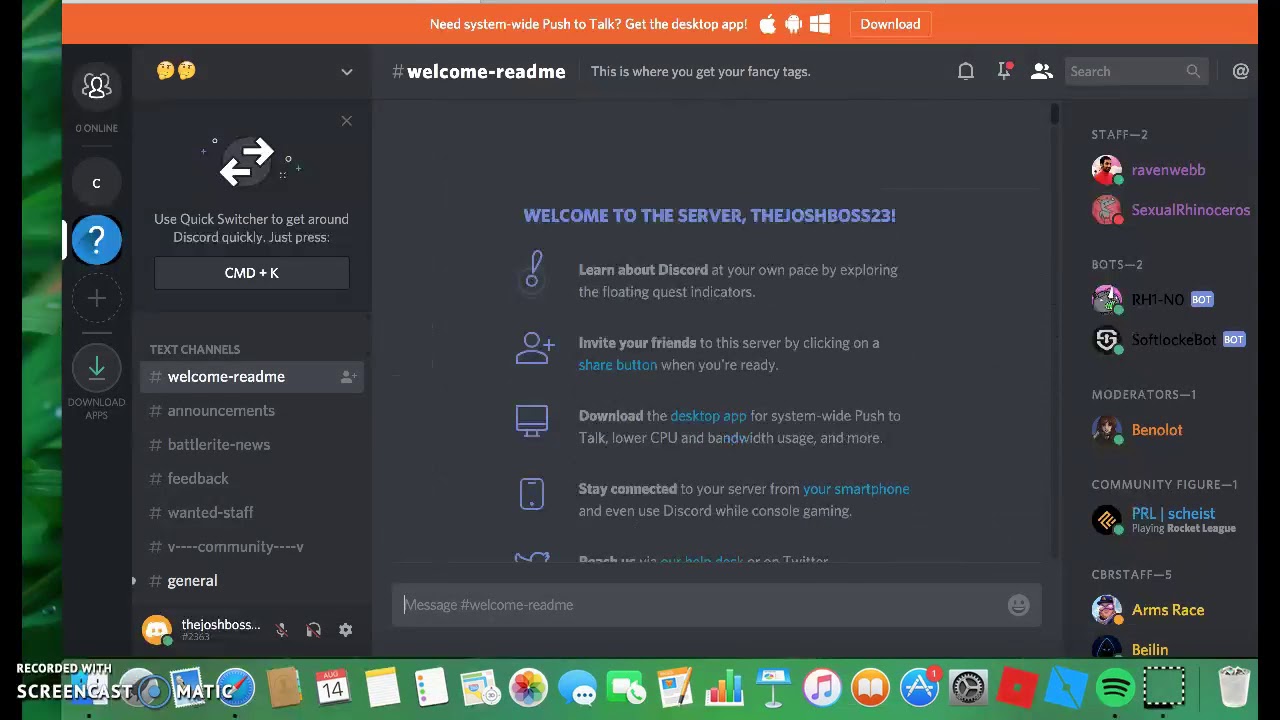The width and height of the screenshot is (1280, 720).
Task: Add a server with the plus icon
Action: coord(97,298)
